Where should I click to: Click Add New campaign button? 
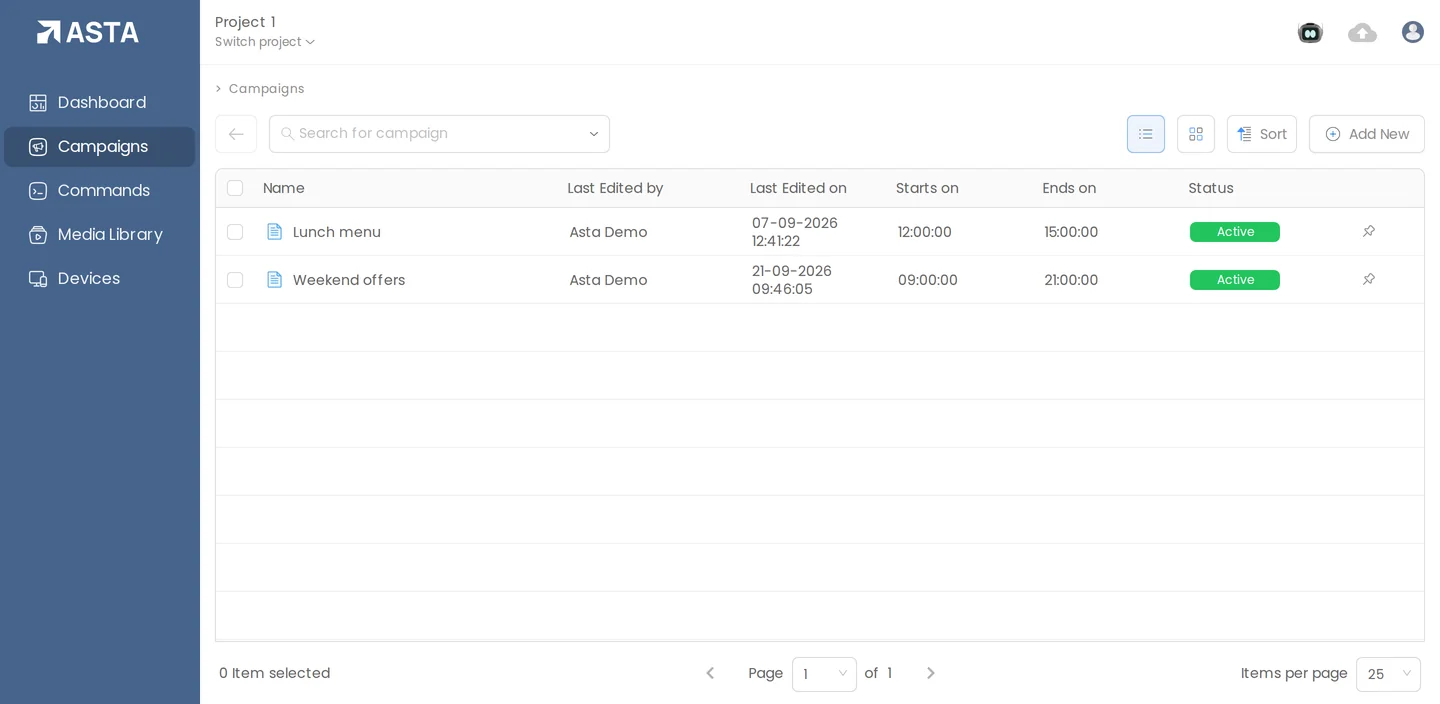coord(1367,134)
